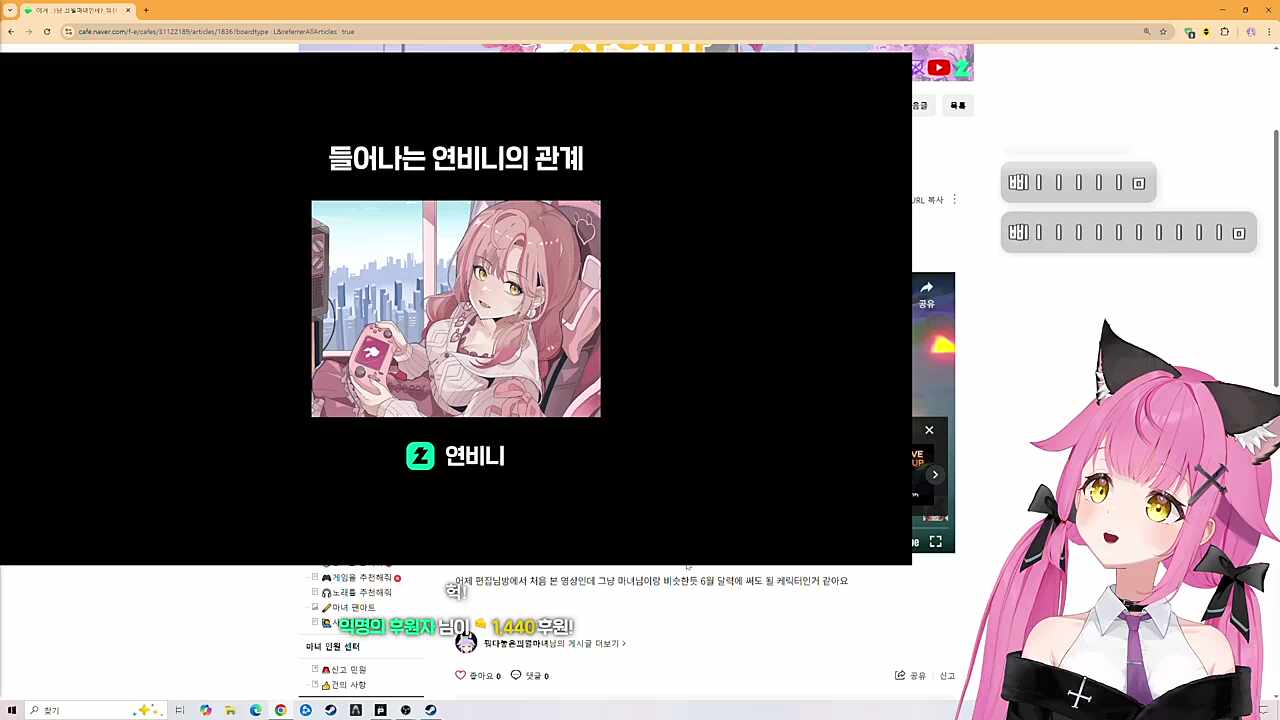Image resolution: width=1280 pixels, height=720 pixels.
Task: Click the Chzzk logo beside 연비니
Action: pyautogui.click(x=420, y=456)
